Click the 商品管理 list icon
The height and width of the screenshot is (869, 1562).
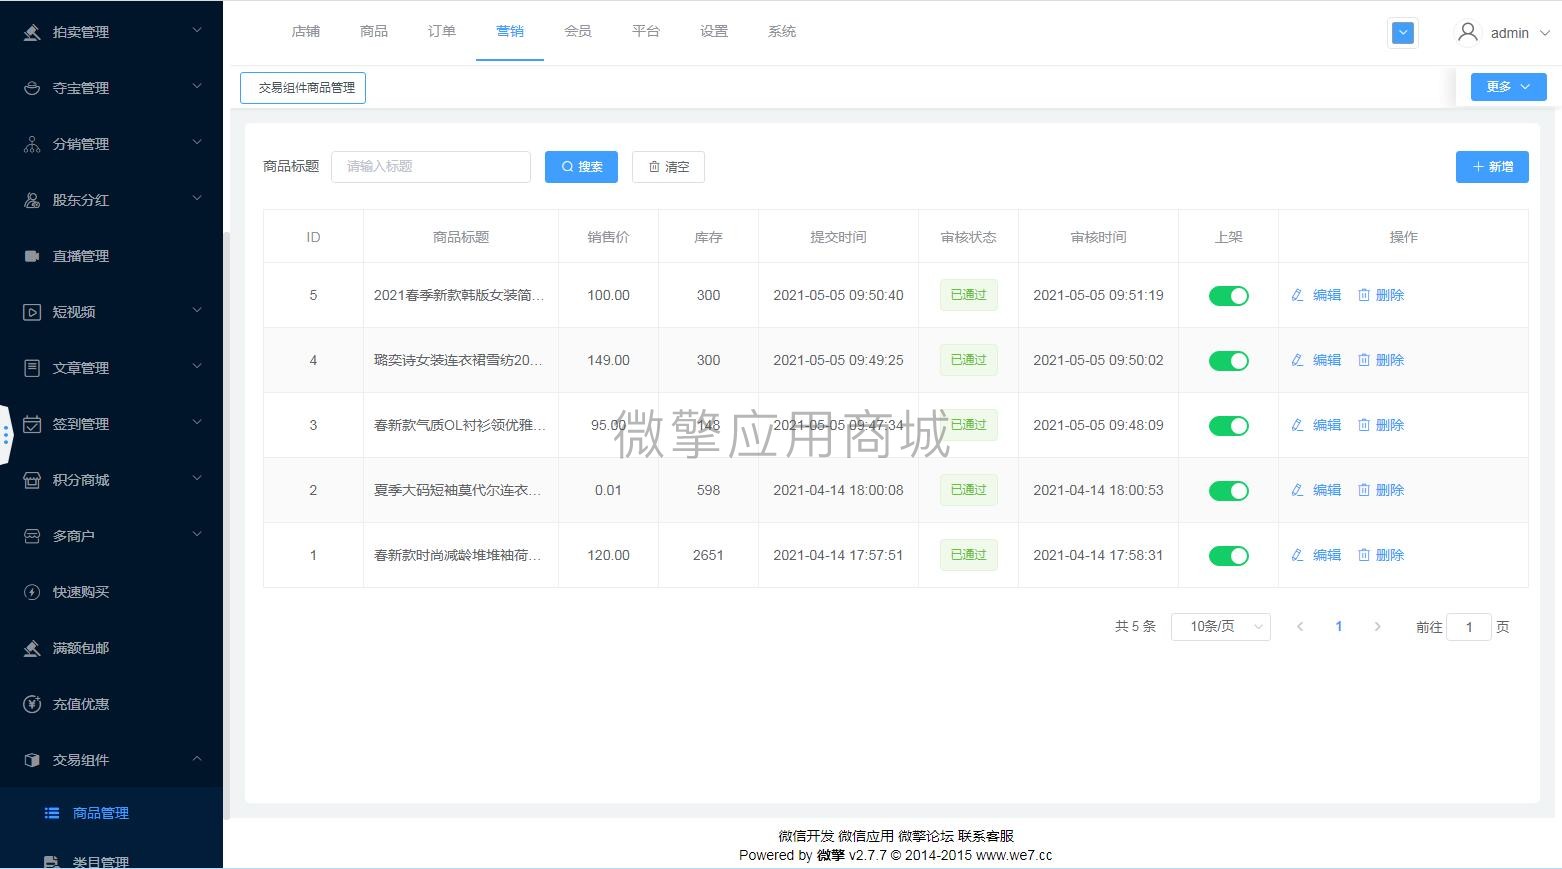pos(52,813)
